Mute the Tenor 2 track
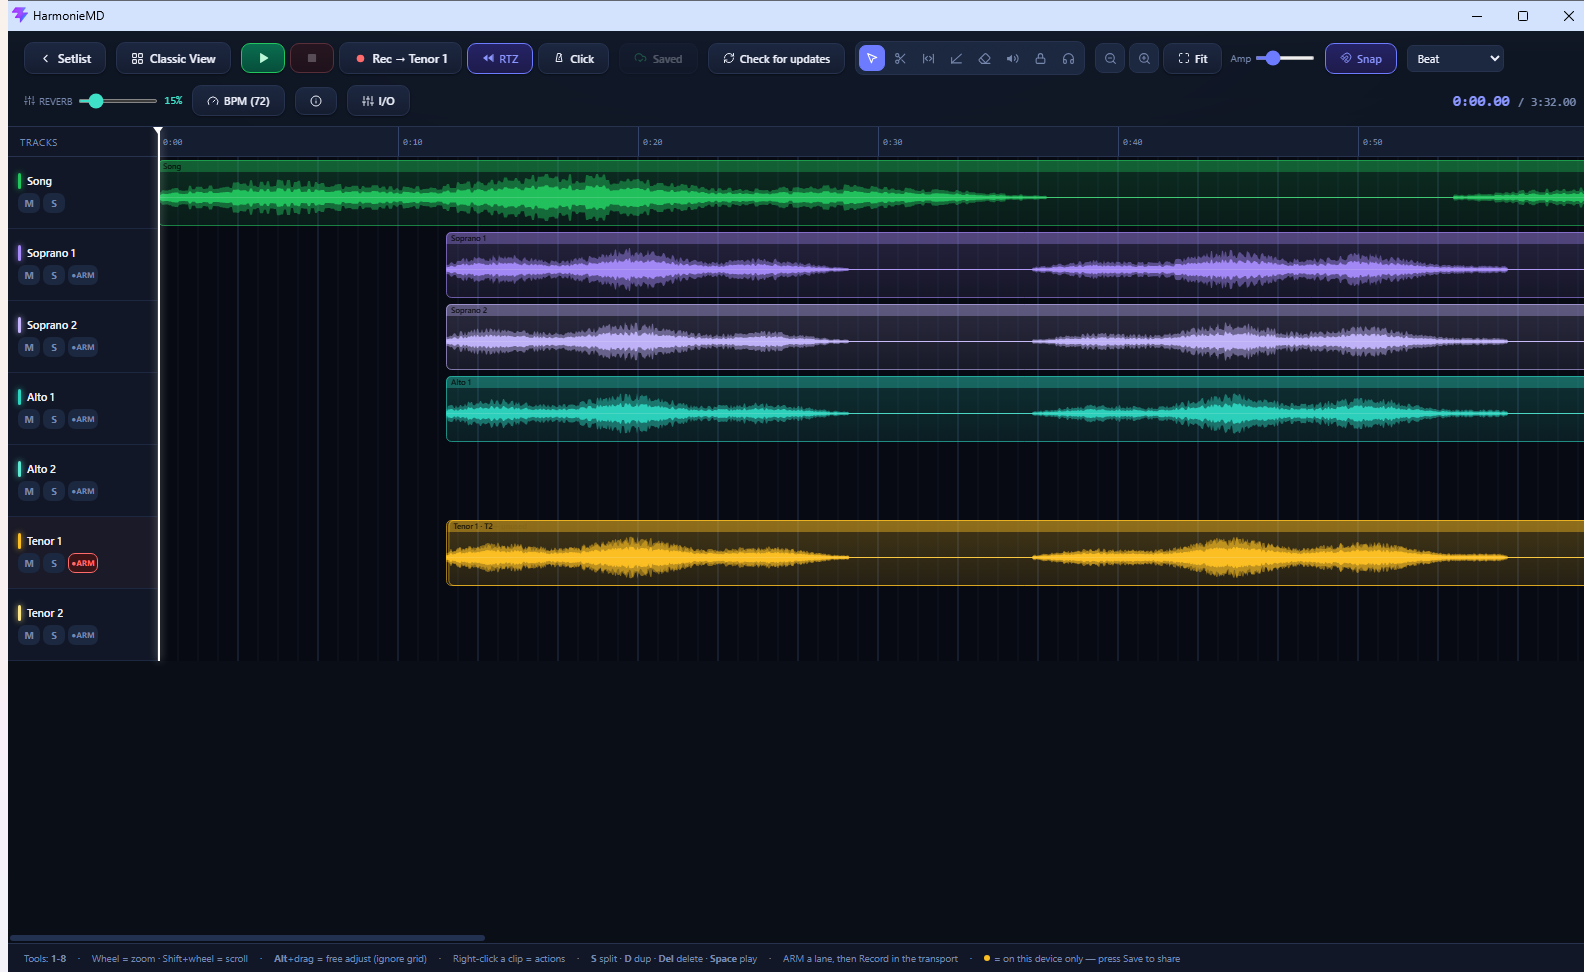The width and height of the screenshot is (1584, 972). coord(29,635)
